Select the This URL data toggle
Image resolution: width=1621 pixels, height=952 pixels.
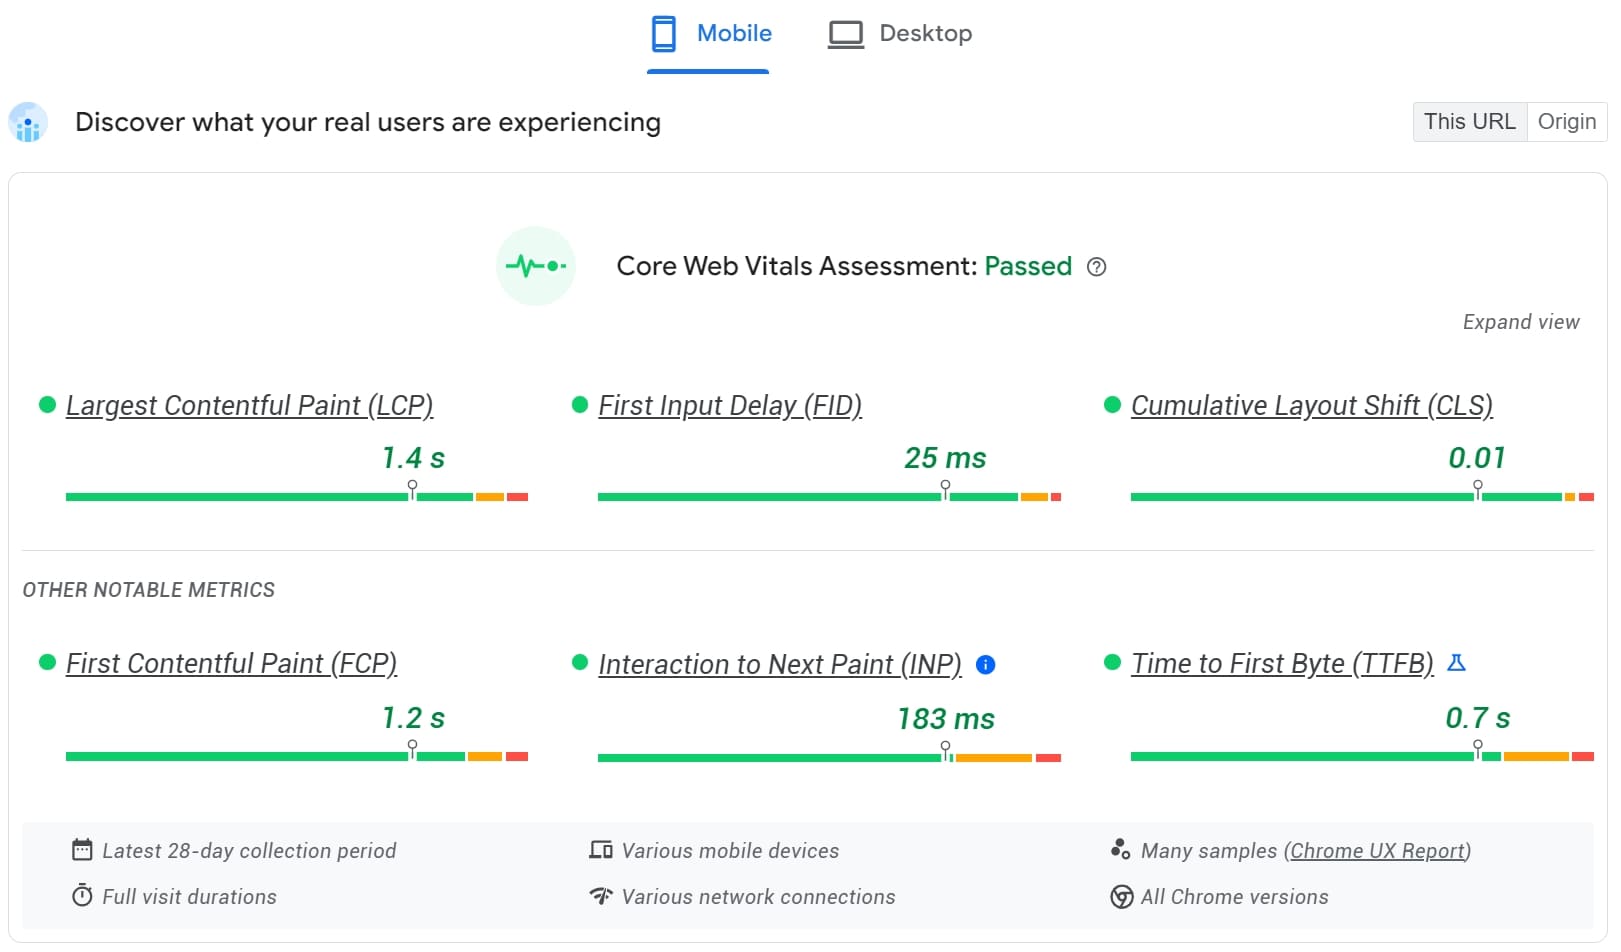tap(1469, 121)
